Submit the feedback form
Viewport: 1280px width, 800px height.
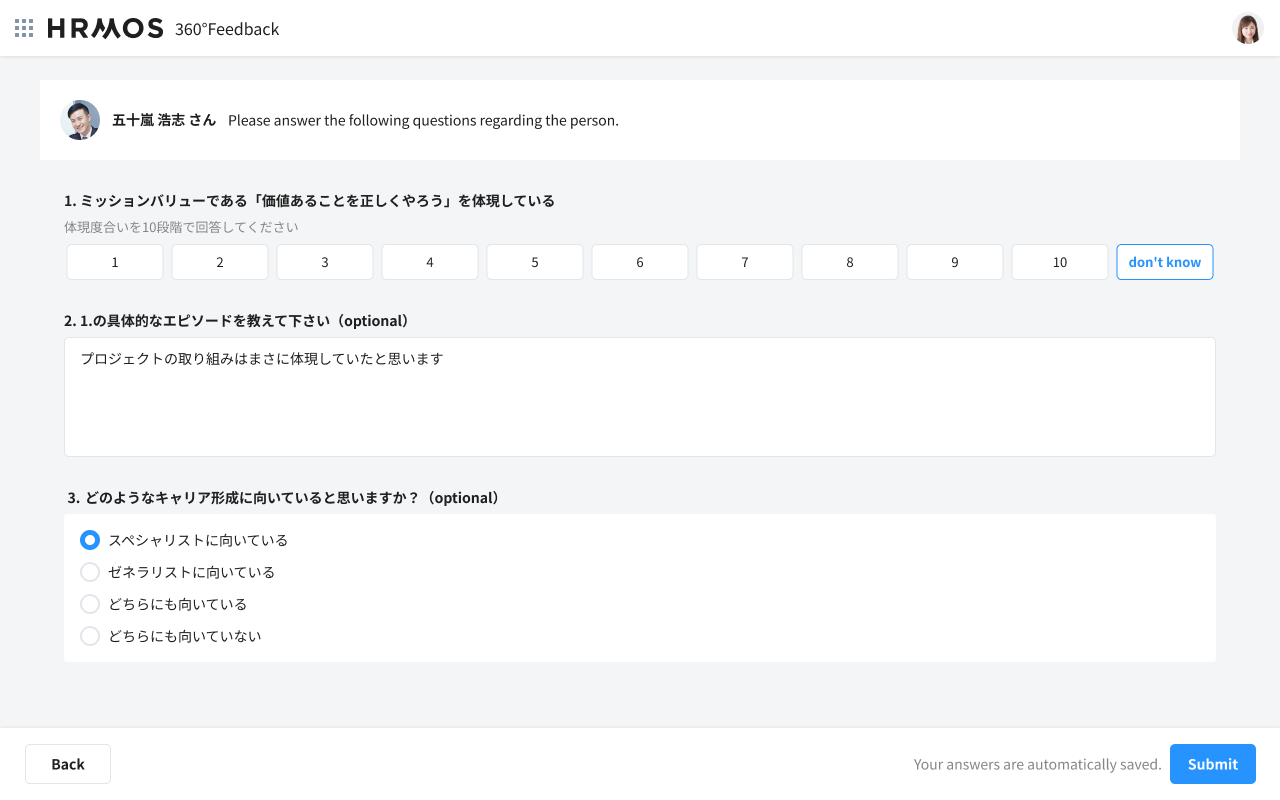[x=1212, y=764]
